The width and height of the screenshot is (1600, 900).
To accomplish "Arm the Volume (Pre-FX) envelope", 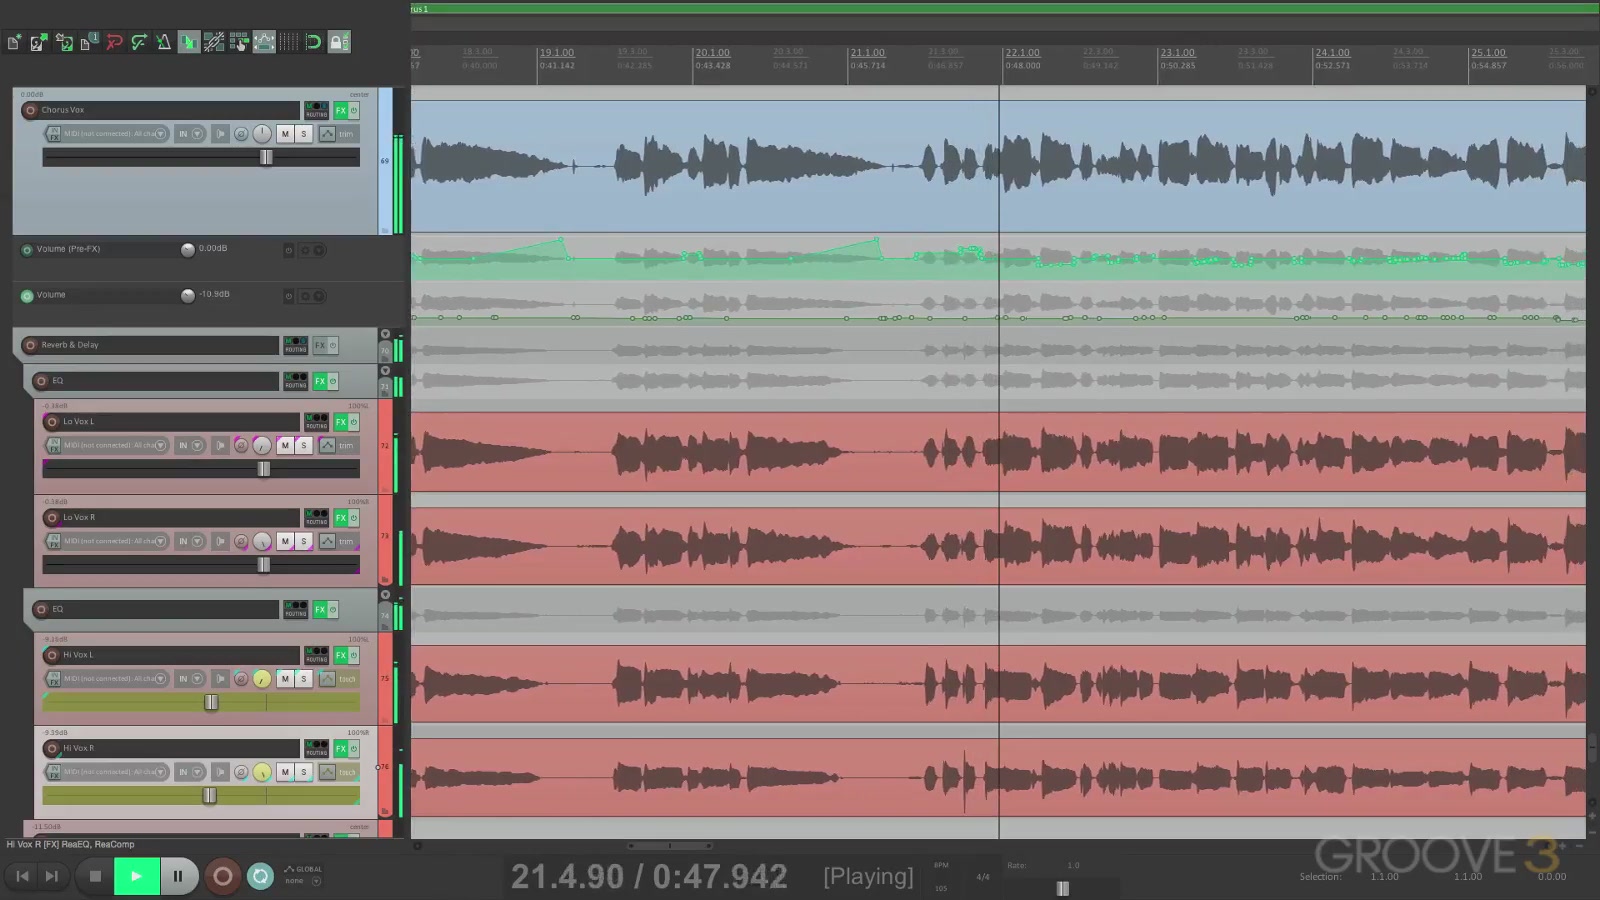I will pos(27,250).
